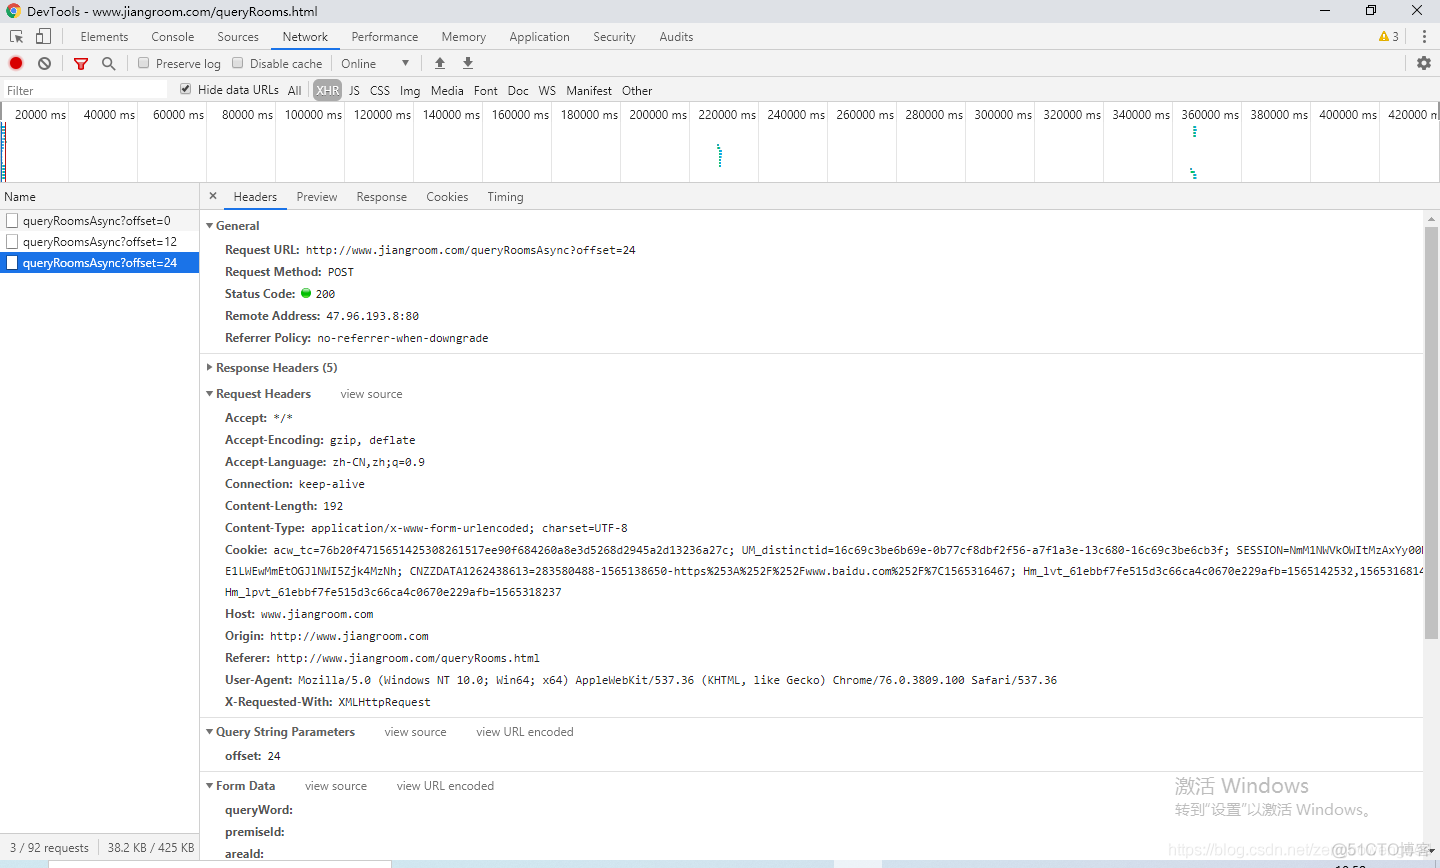Select the WS resource type filter

pos(547,90)
